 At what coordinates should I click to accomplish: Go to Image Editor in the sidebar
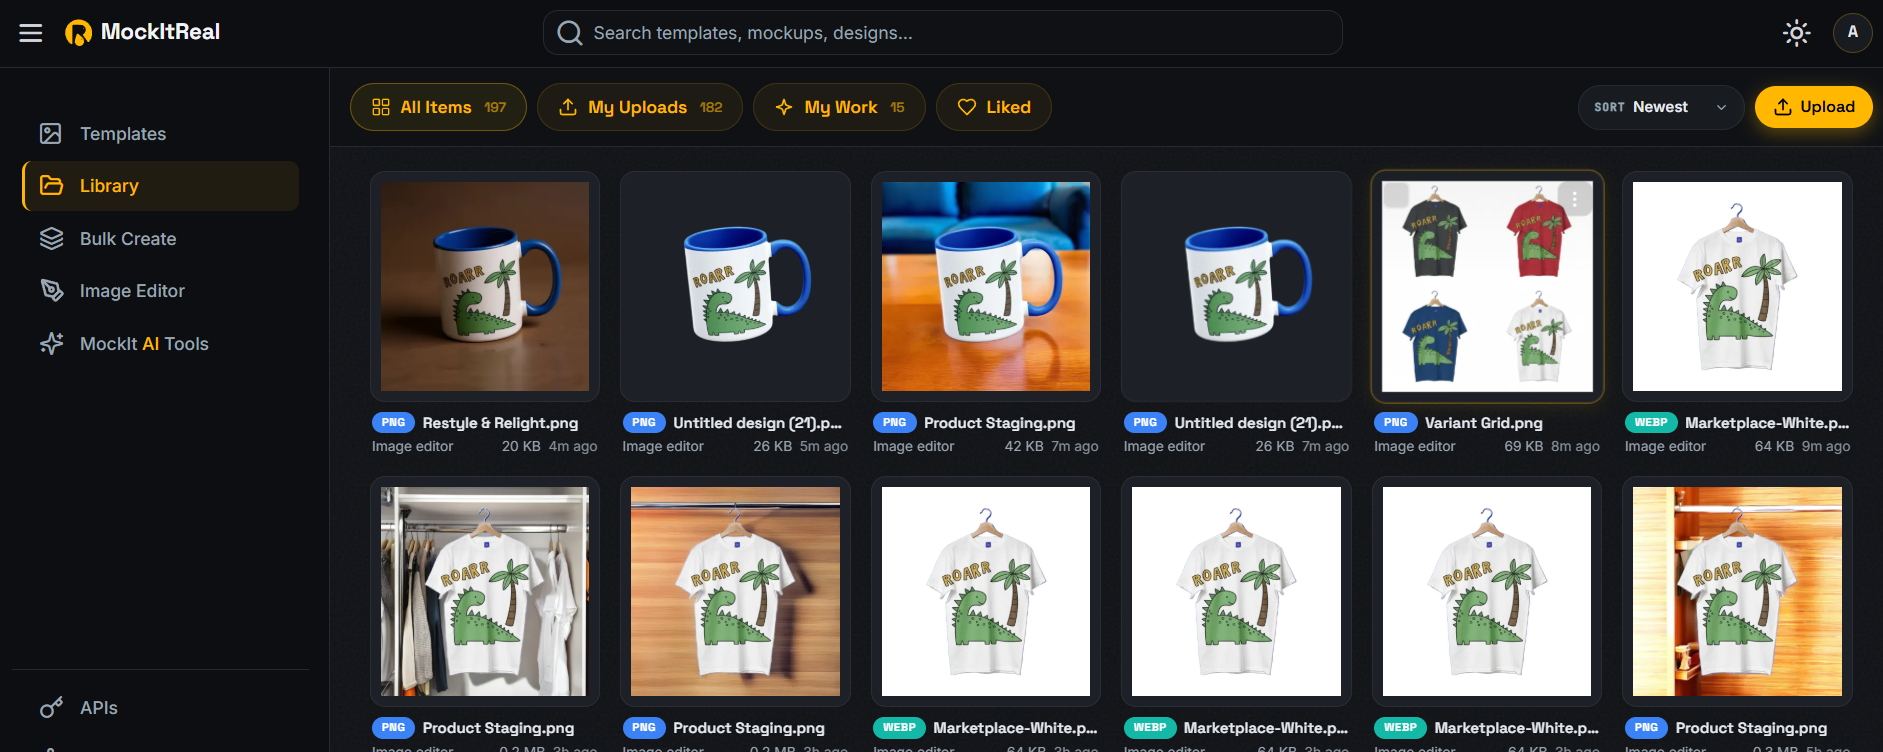161,291
